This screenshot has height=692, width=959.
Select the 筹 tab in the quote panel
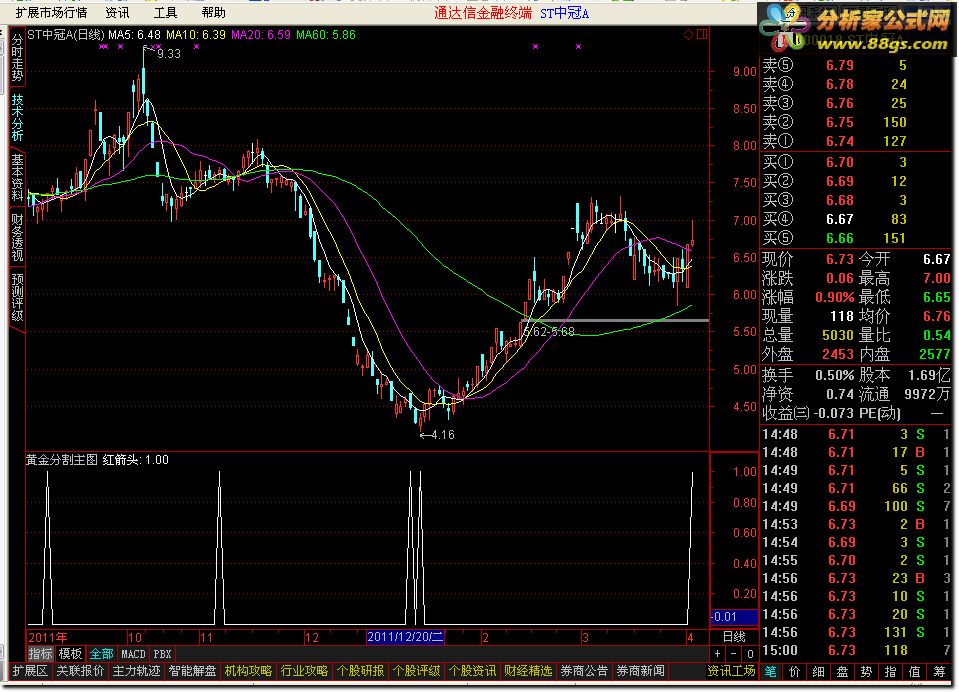click(x=939, y=672)
